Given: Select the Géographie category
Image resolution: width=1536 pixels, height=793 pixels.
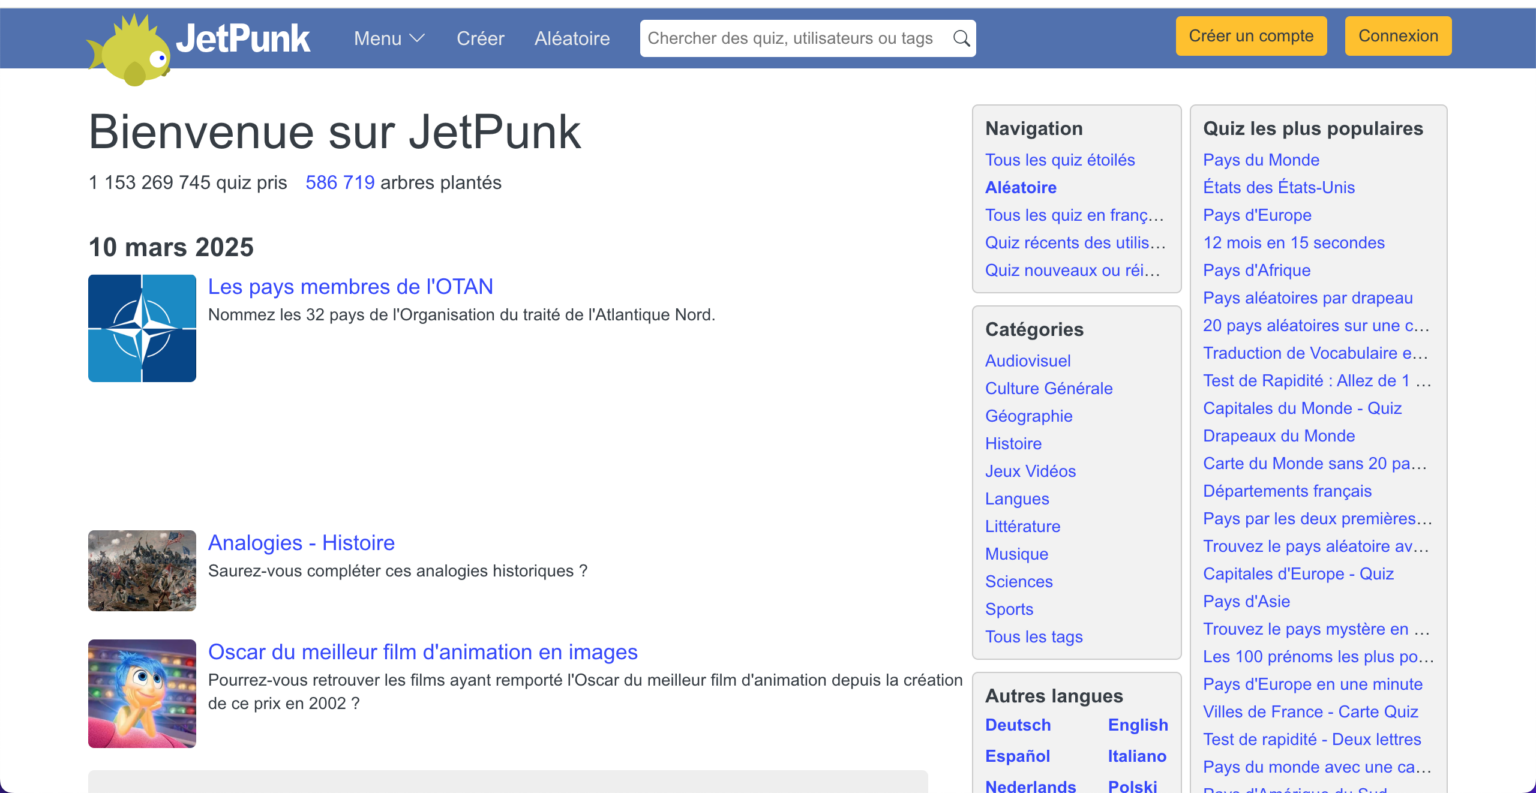Looking at the screenshot, I should tap(1029, 416).
